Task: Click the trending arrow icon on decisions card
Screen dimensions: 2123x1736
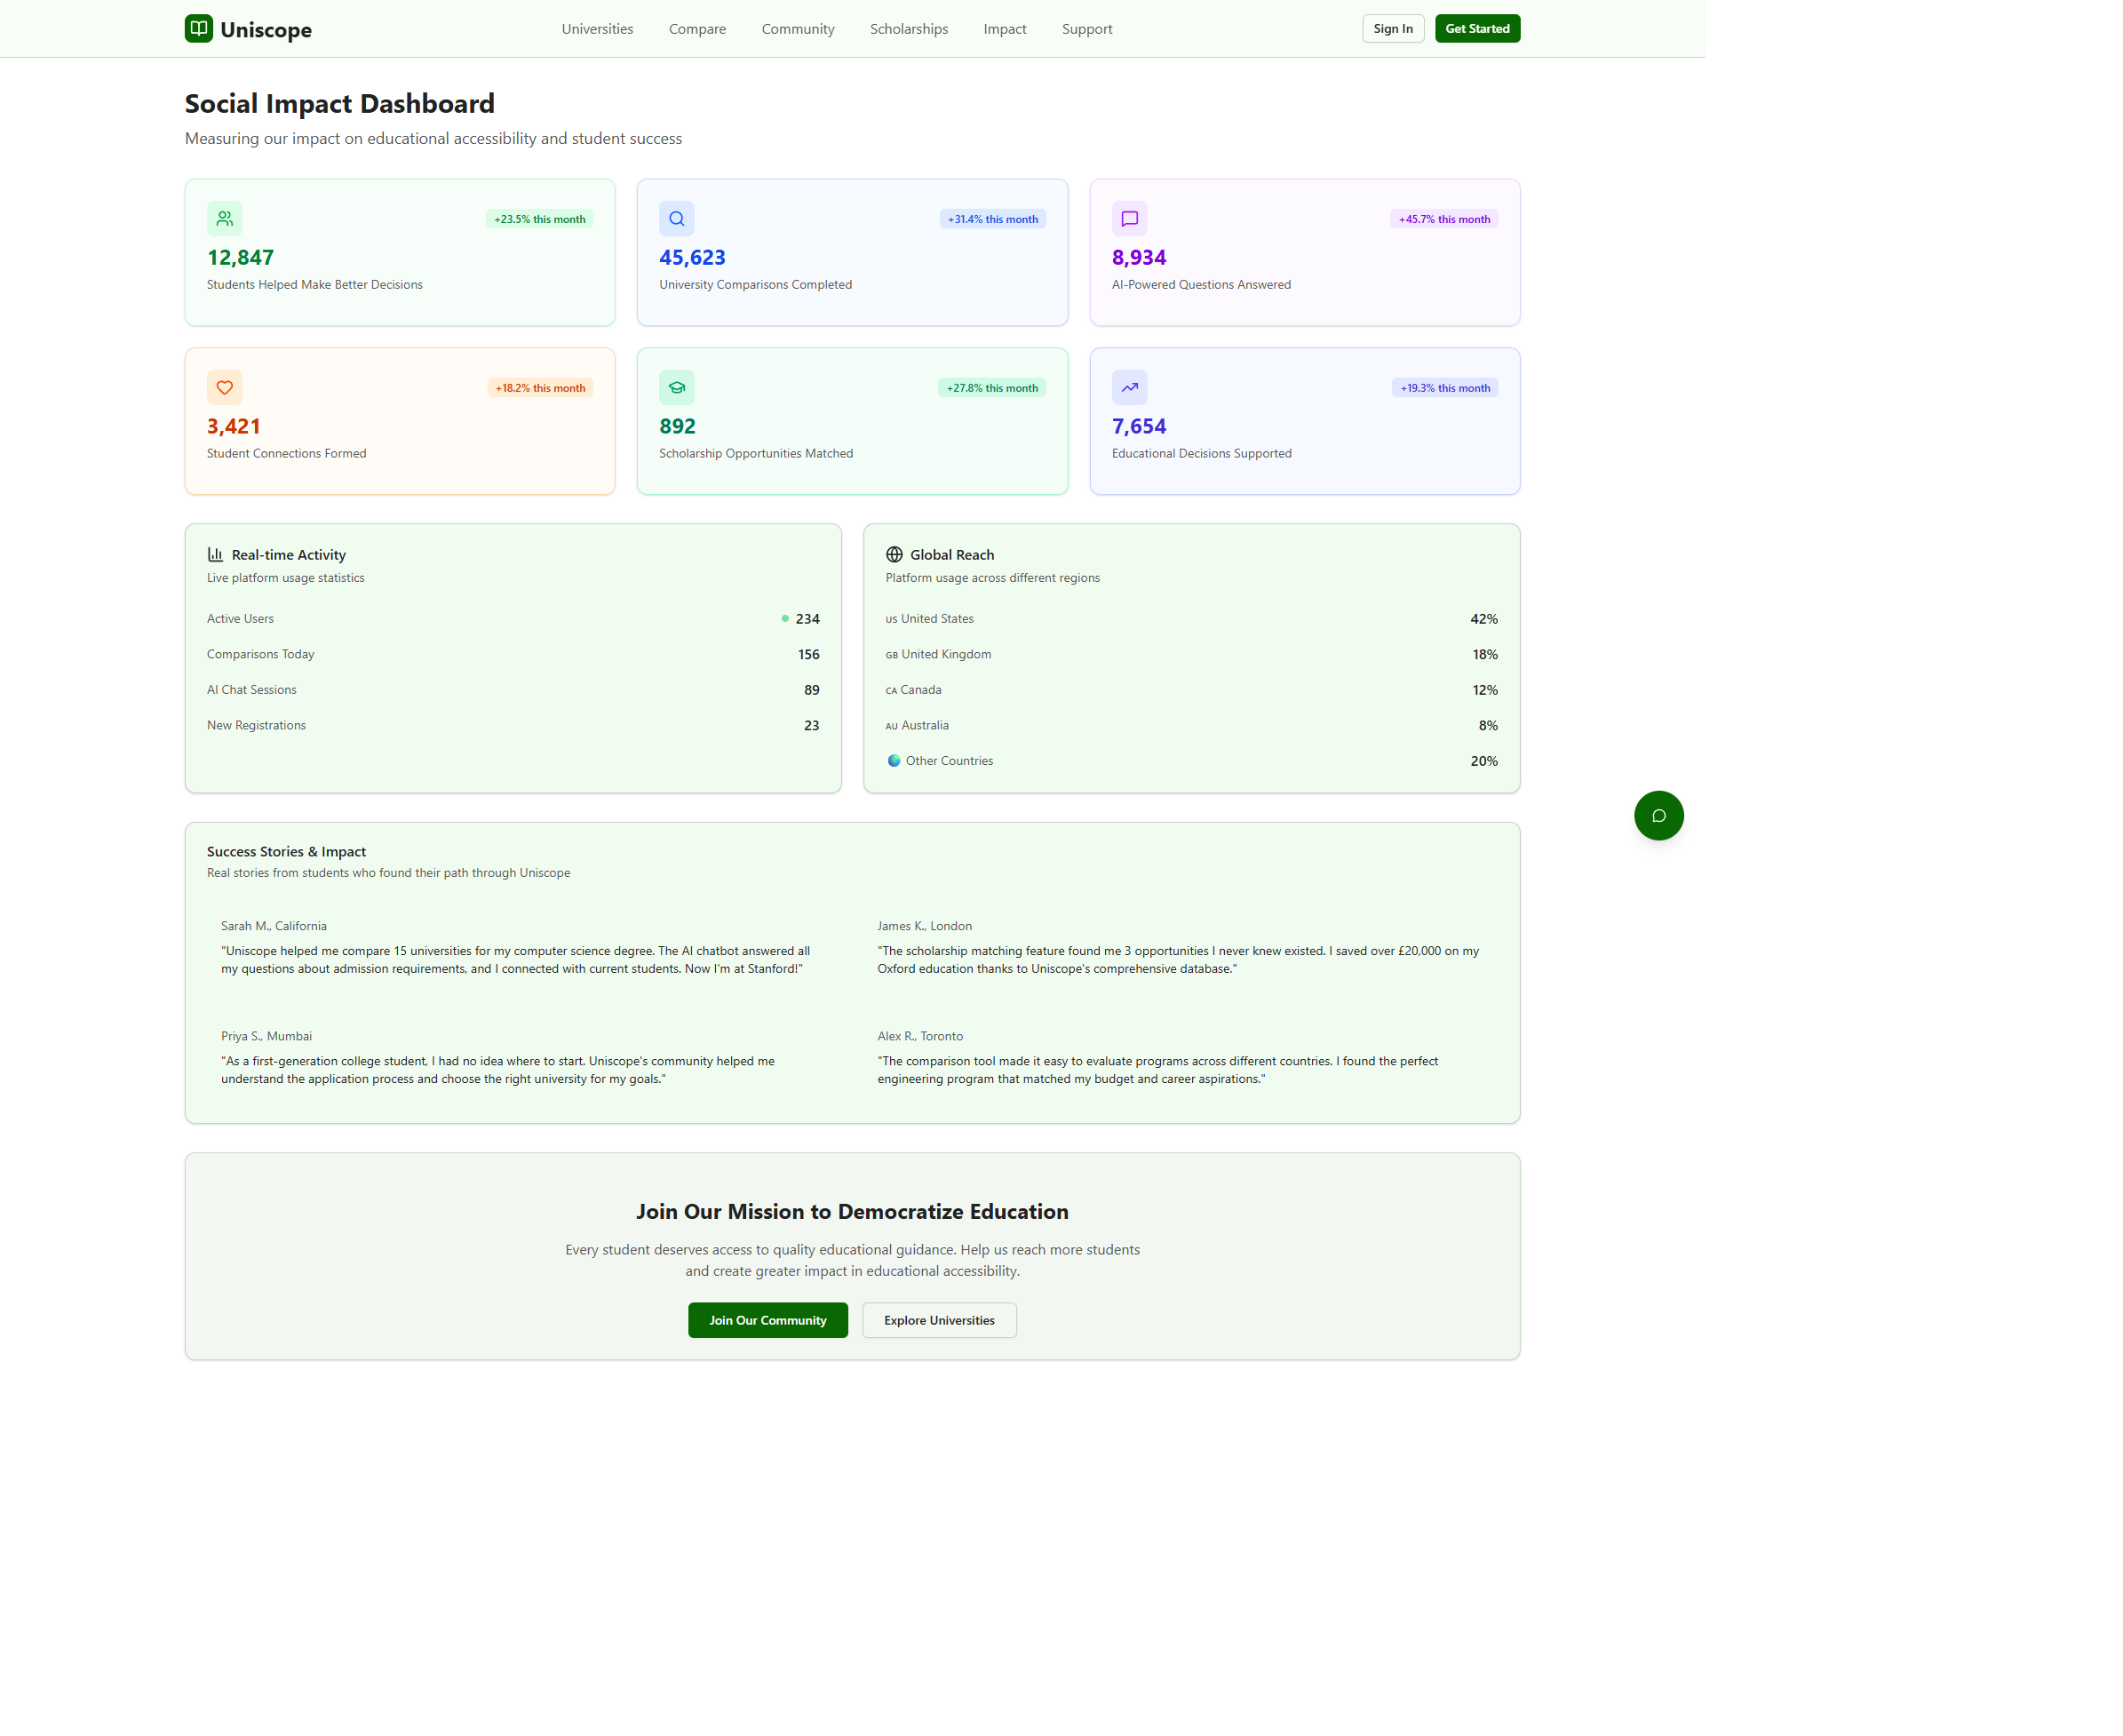Action: (1129, 387)
